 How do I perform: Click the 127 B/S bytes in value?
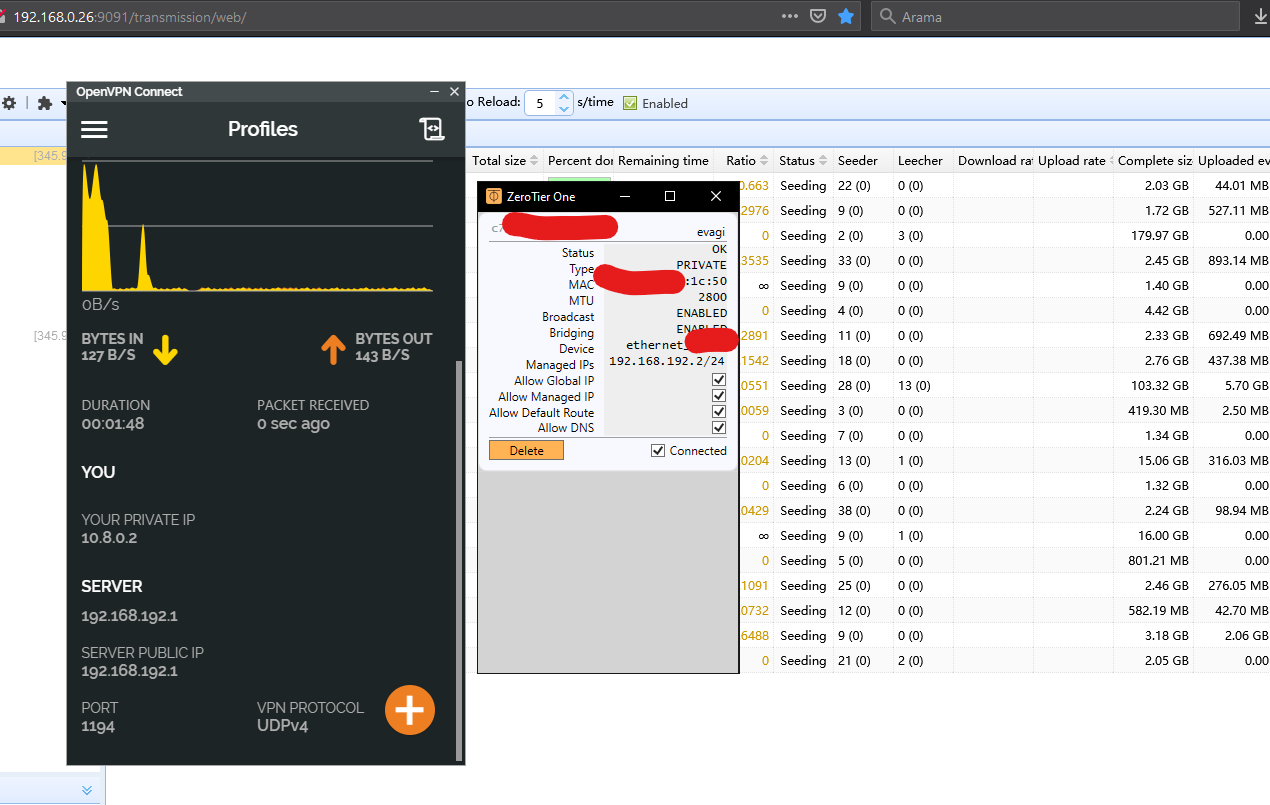[110, 355]
